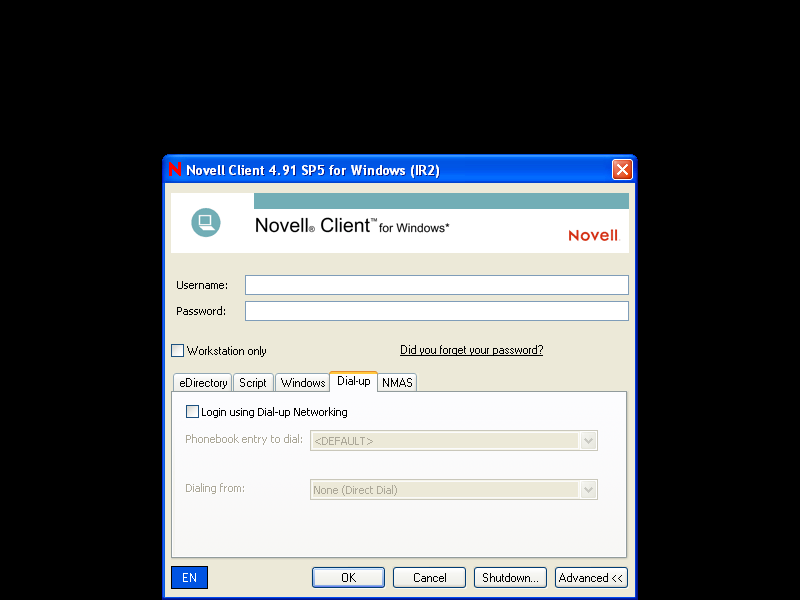
Task: Click the Novell Client for Windows banner text
Action: [352, 226]
